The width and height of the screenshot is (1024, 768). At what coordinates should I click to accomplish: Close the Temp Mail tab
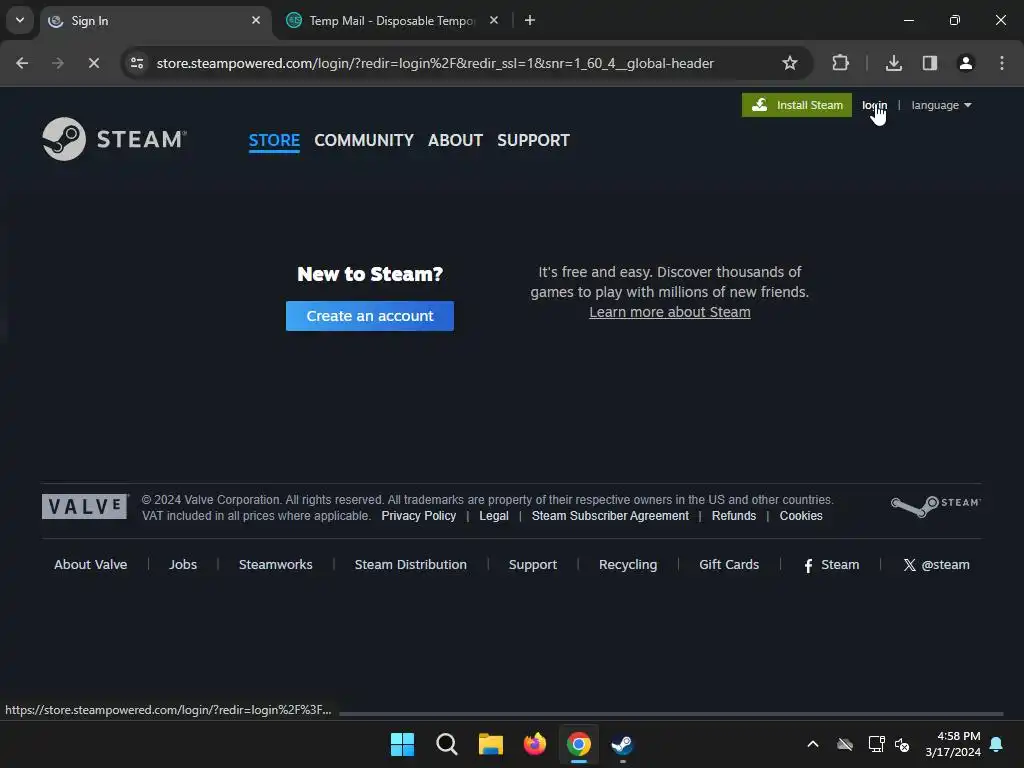point(494,20)
